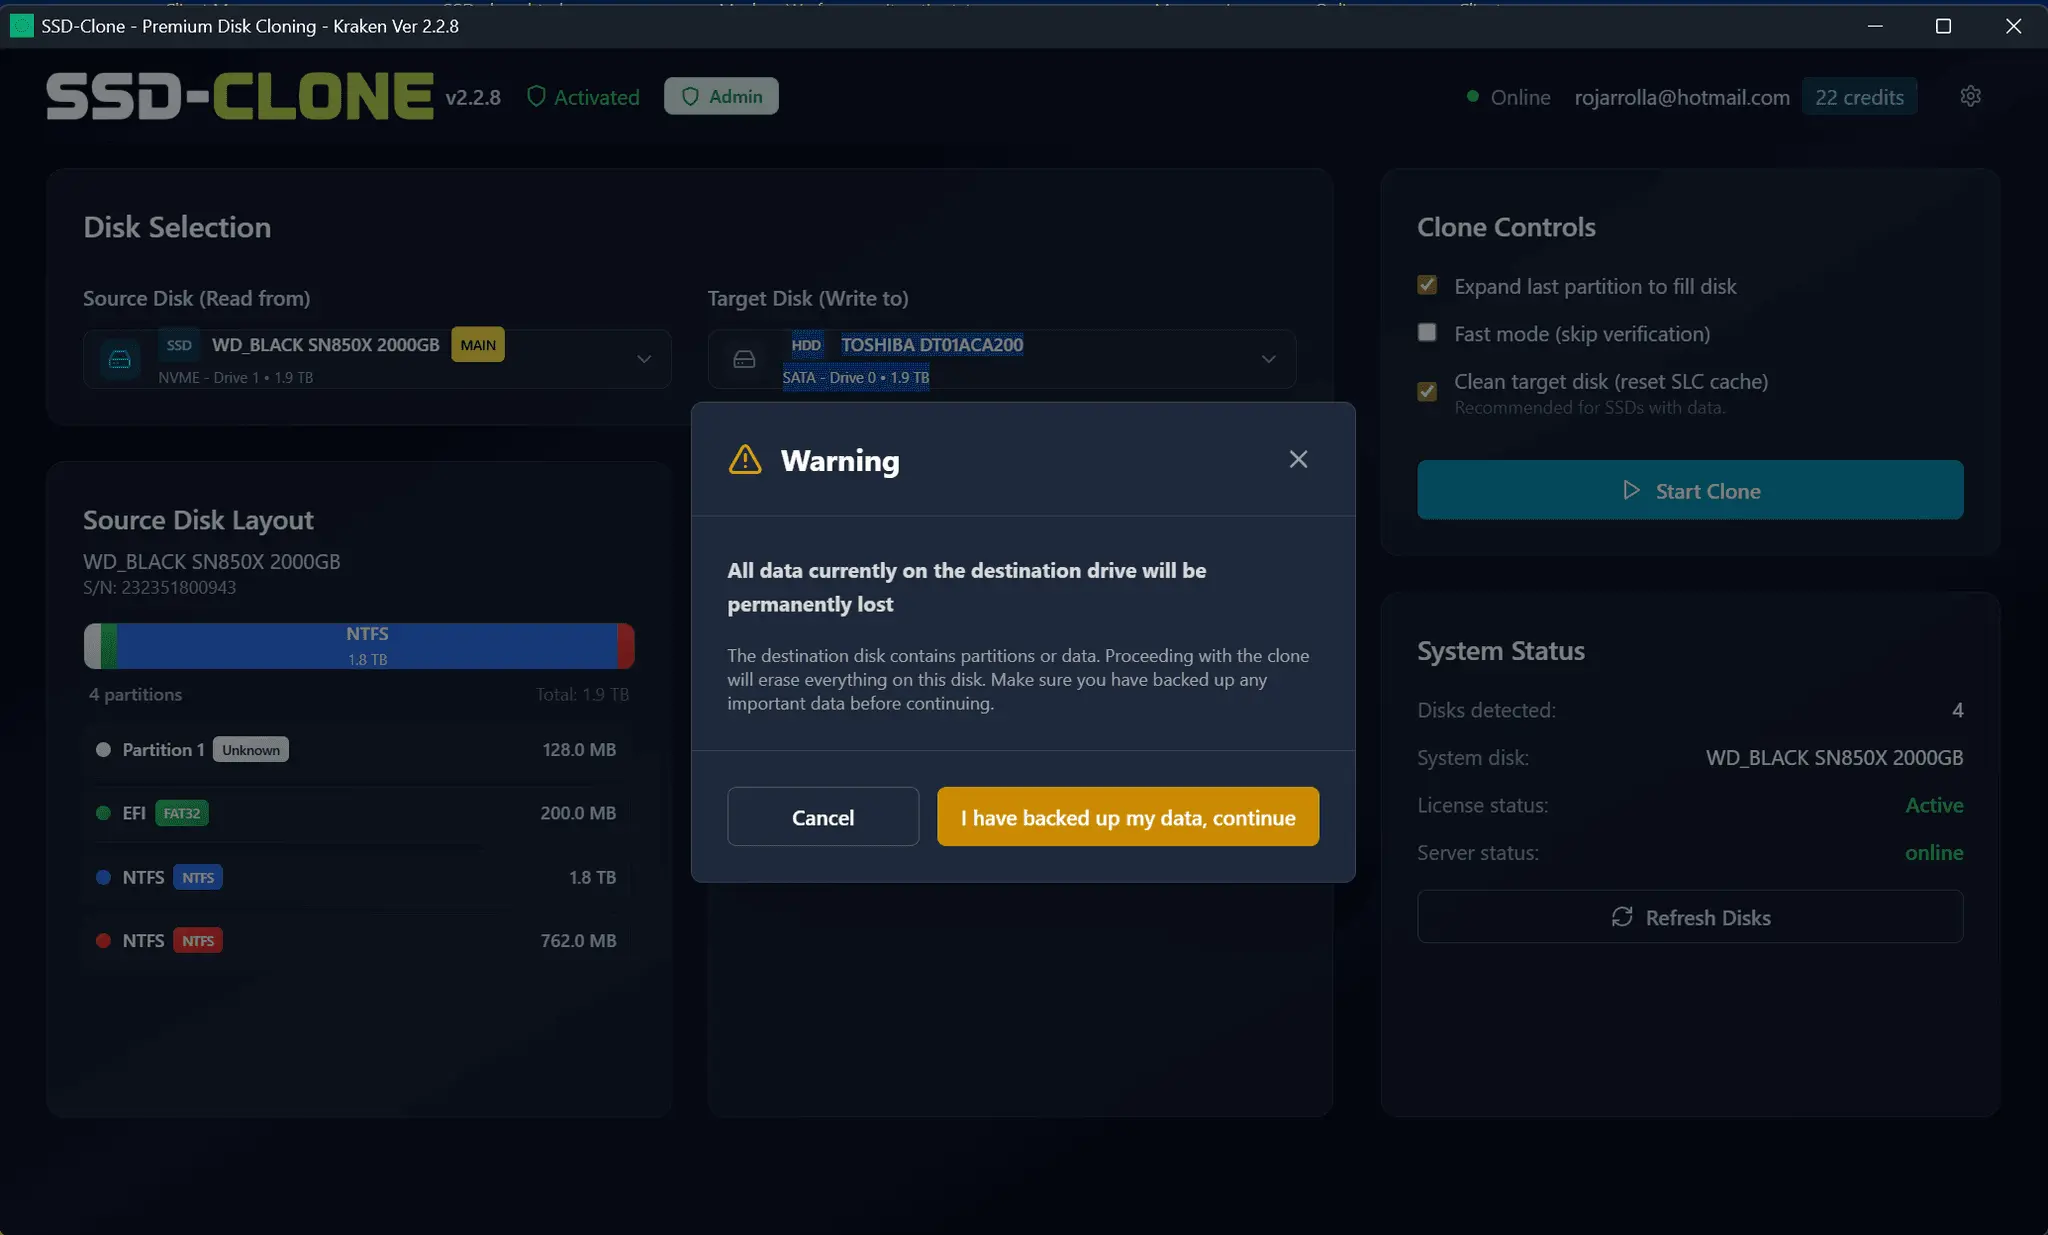Open settings via the gear icon
Screen dimensions: 2048x1235
point(1970,96)
